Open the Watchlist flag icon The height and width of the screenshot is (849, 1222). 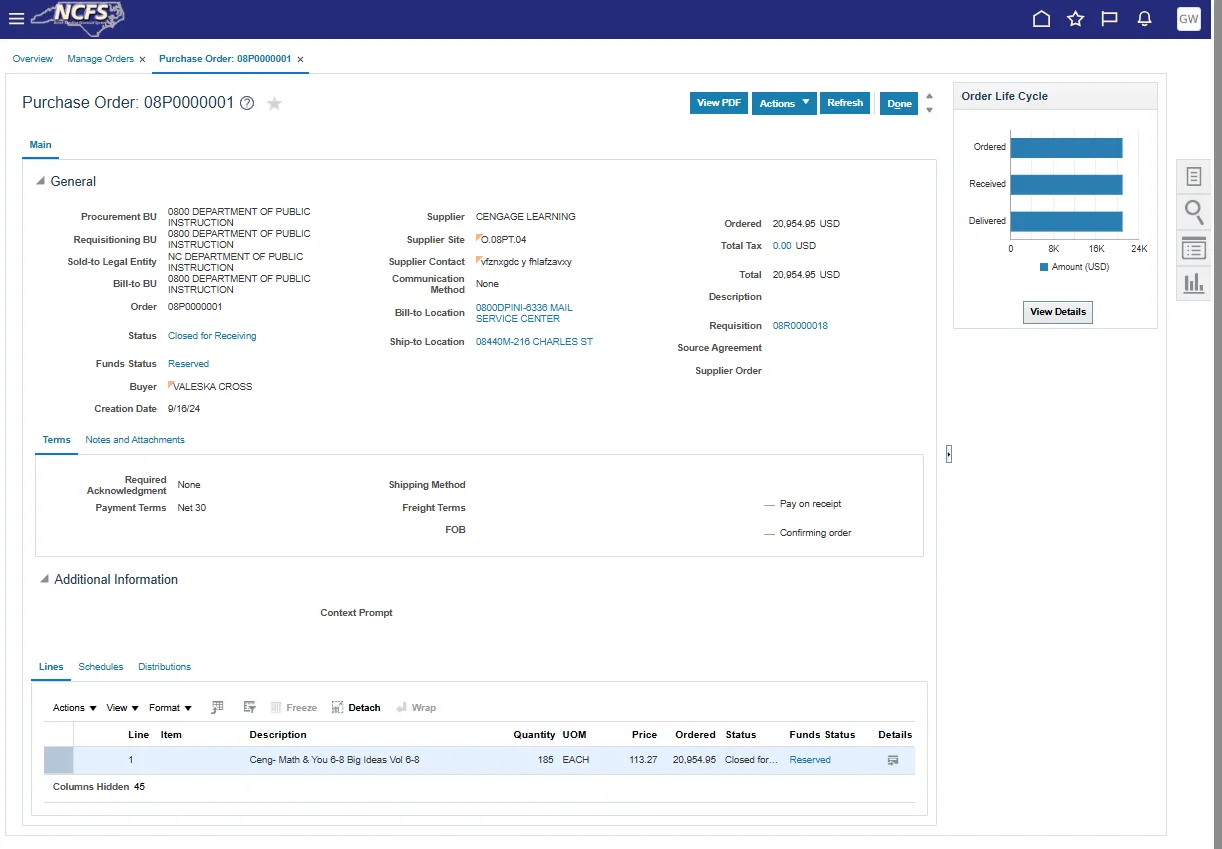pyautogui.click(x=1109, y=19)
